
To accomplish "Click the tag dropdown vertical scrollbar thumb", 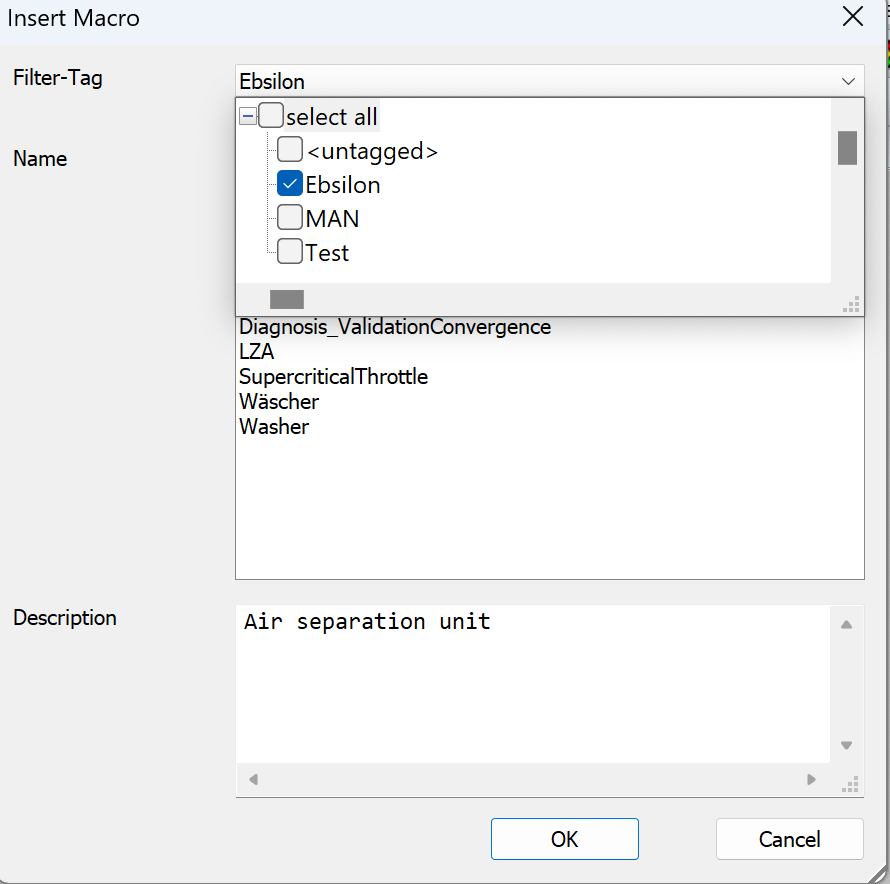I will coord(847,148).
